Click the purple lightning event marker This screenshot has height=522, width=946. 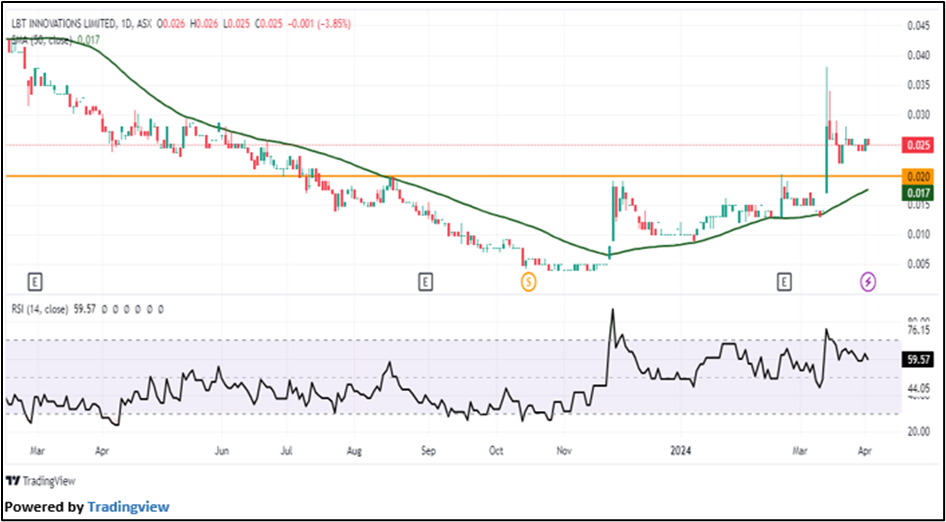(x=868, y=281)
